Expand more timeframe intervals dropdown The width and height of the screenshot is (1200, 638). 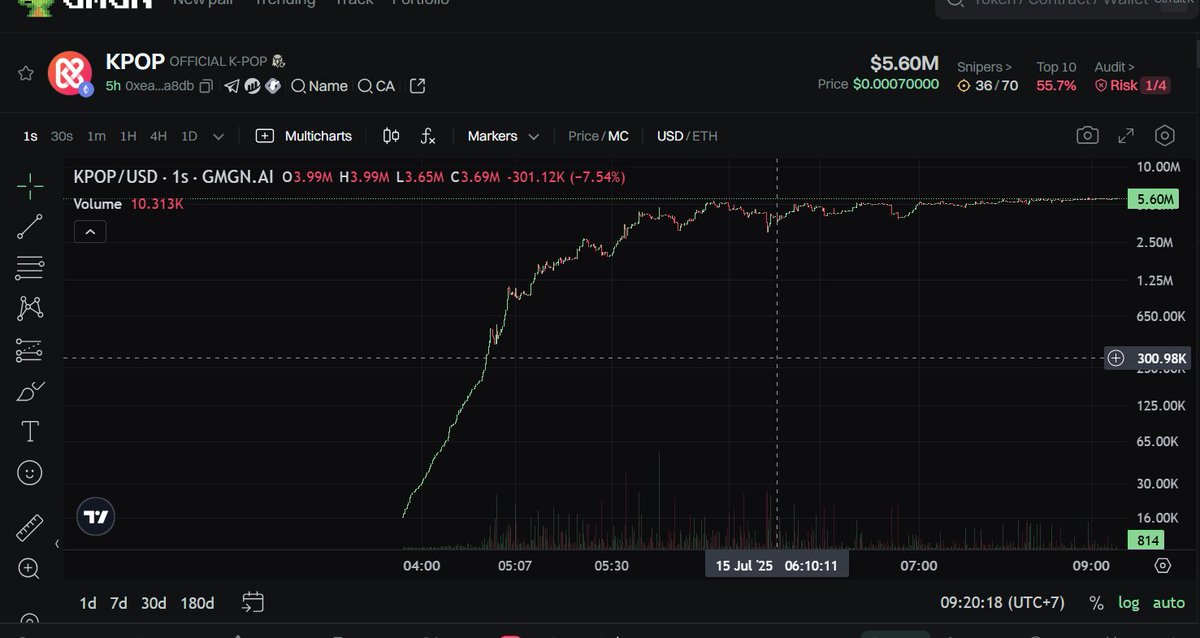click(x=219, y=136)
